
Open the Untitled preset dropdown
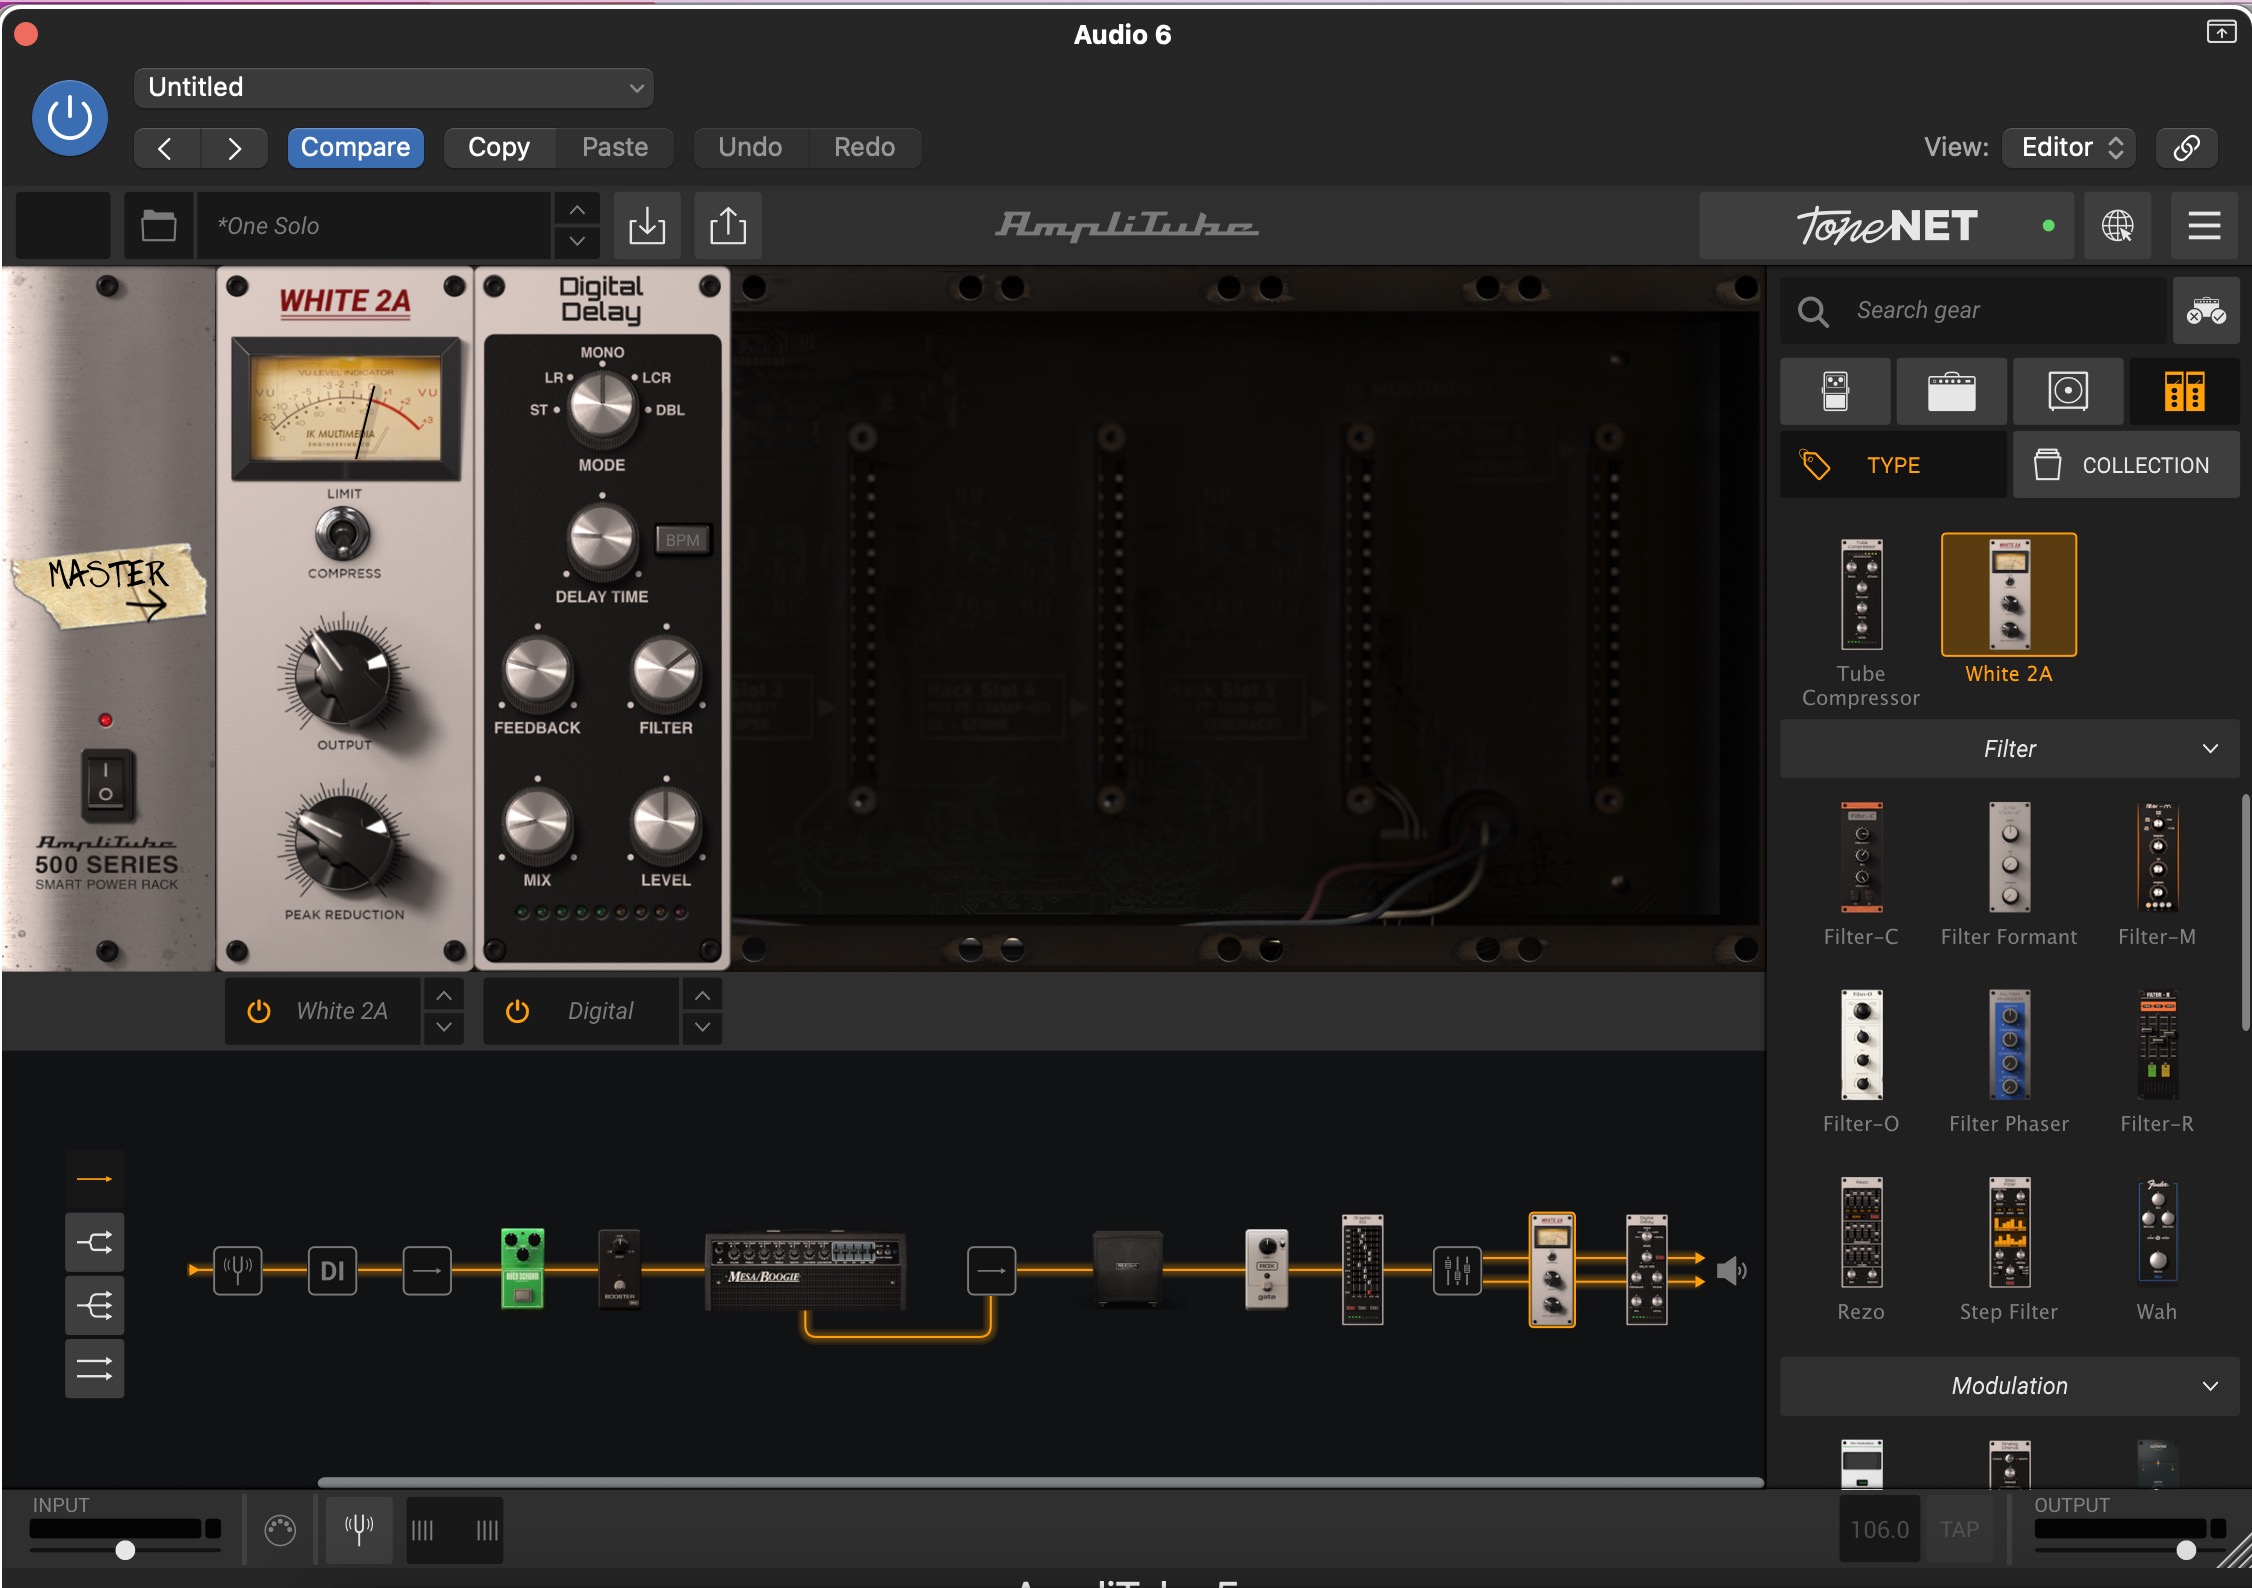pyautogui.click(x=394, y=87)
